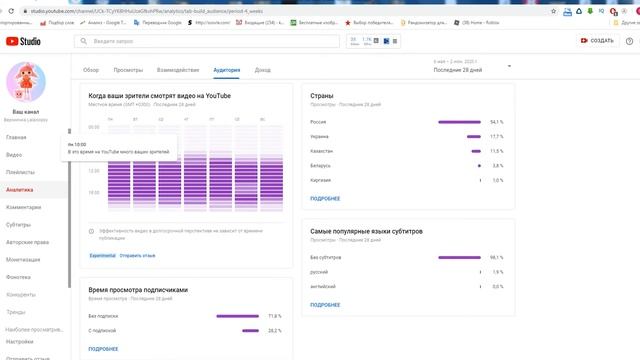The width and height of the screenshot is (640, 360).
Task: Click the английский subtitle language row
Action: pyautogui.click(x=407, y=287)
